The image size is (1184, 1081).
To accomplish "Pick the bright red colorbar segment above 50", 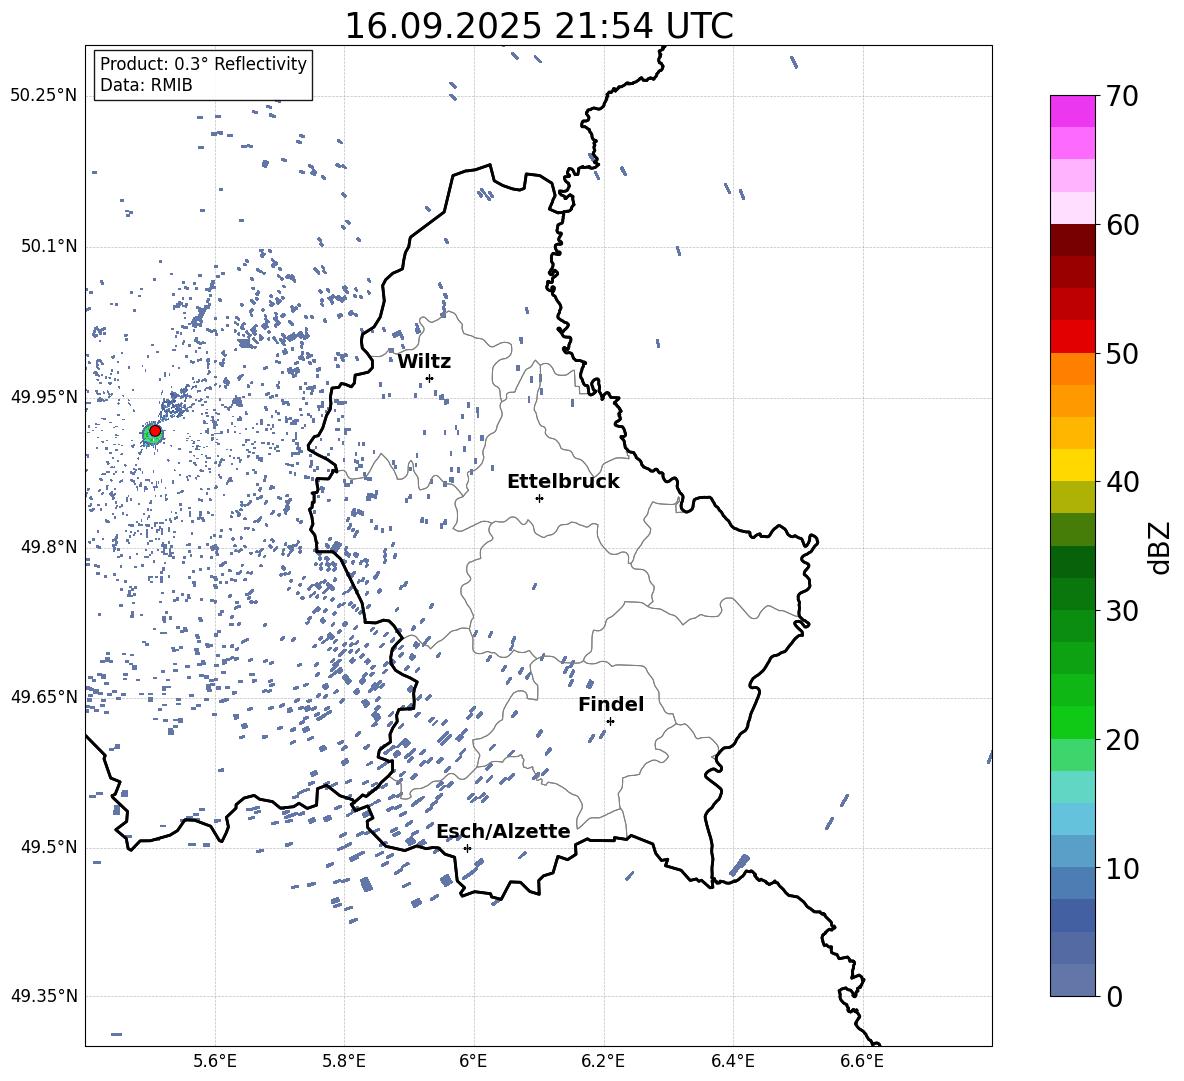I will (1072, 337).
